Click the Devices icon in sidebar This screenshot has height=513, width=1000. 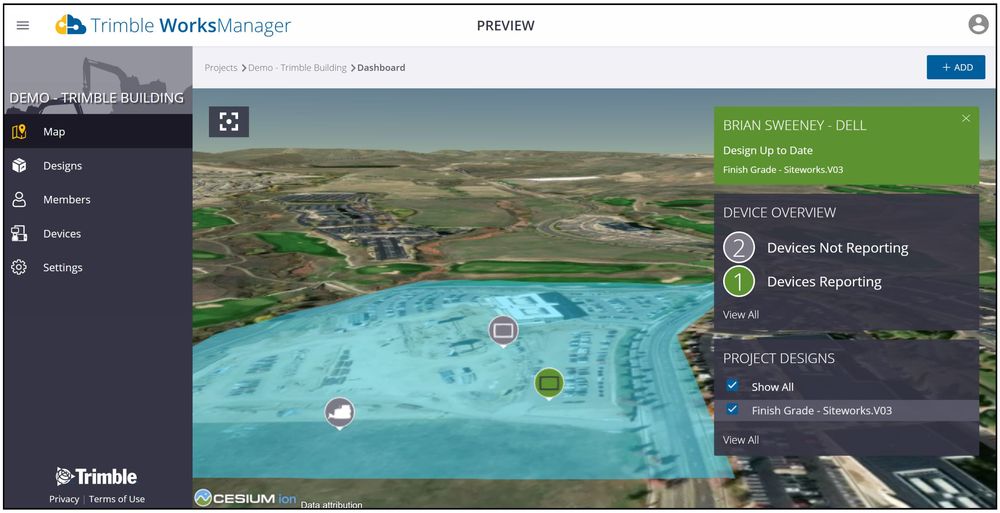19,234
